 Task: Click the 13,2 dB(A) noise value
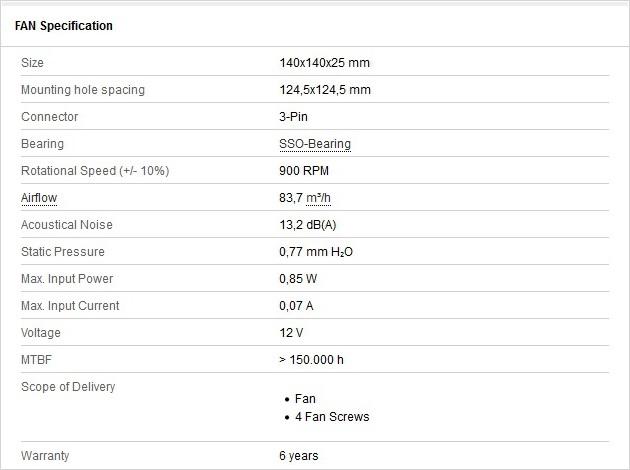click(307, 225)
